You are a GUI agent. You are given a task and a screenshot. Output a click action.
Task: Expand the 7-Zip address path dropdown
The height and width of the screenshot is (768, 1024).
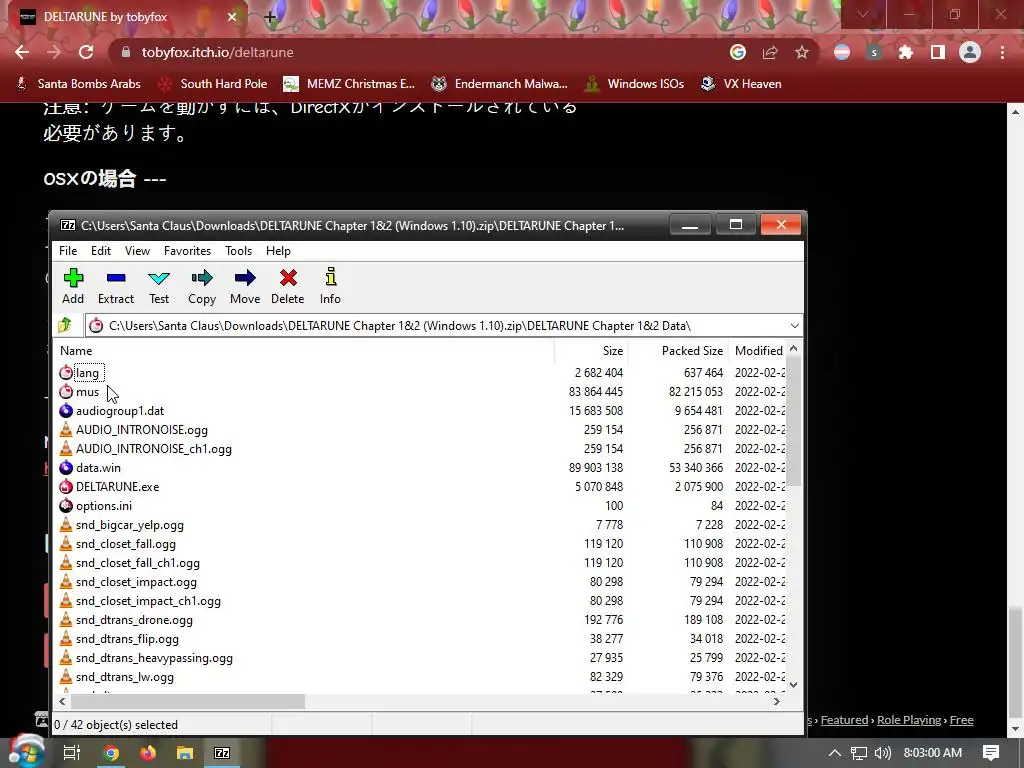click(x=794, y=325)
